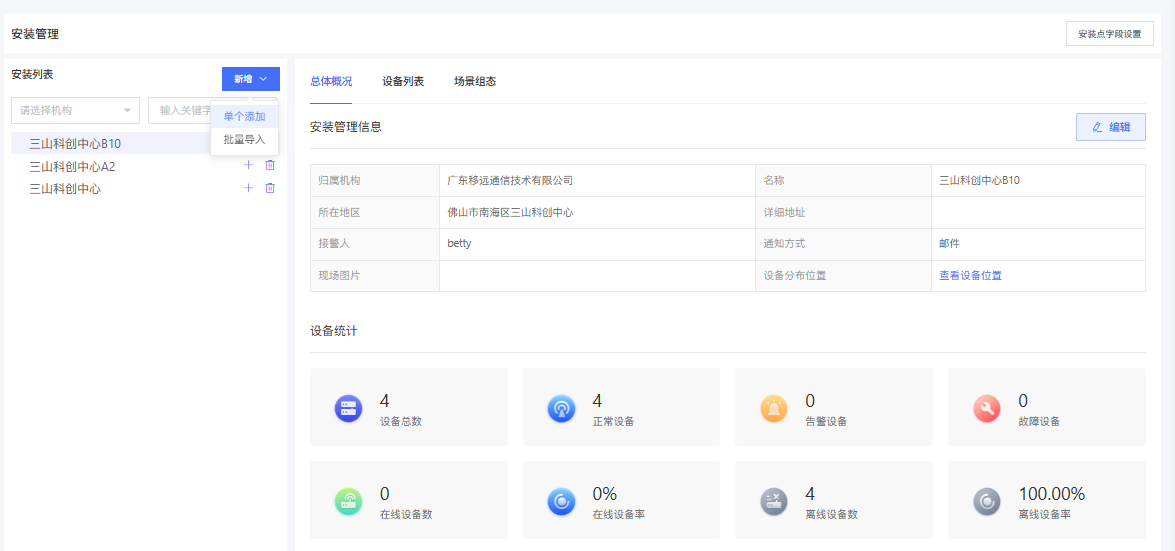Click the 故障设备 wrench icon
This screenshot has width=1175, height=551.
(986, 408)
